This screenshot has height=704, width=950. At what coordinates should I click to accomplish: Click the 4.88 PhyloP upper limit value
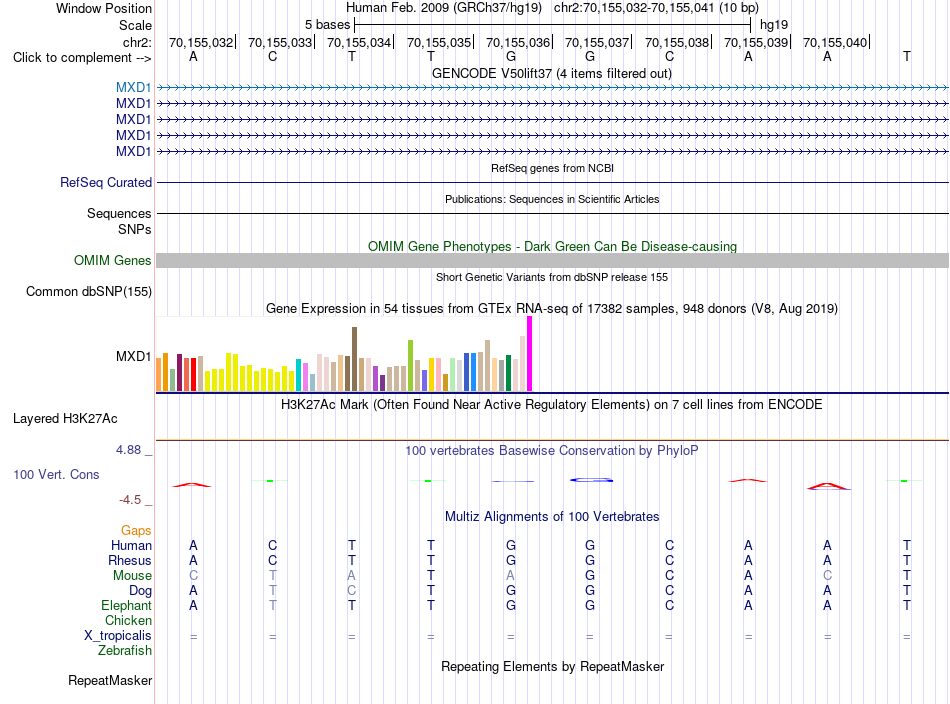(x=128, y=450)
